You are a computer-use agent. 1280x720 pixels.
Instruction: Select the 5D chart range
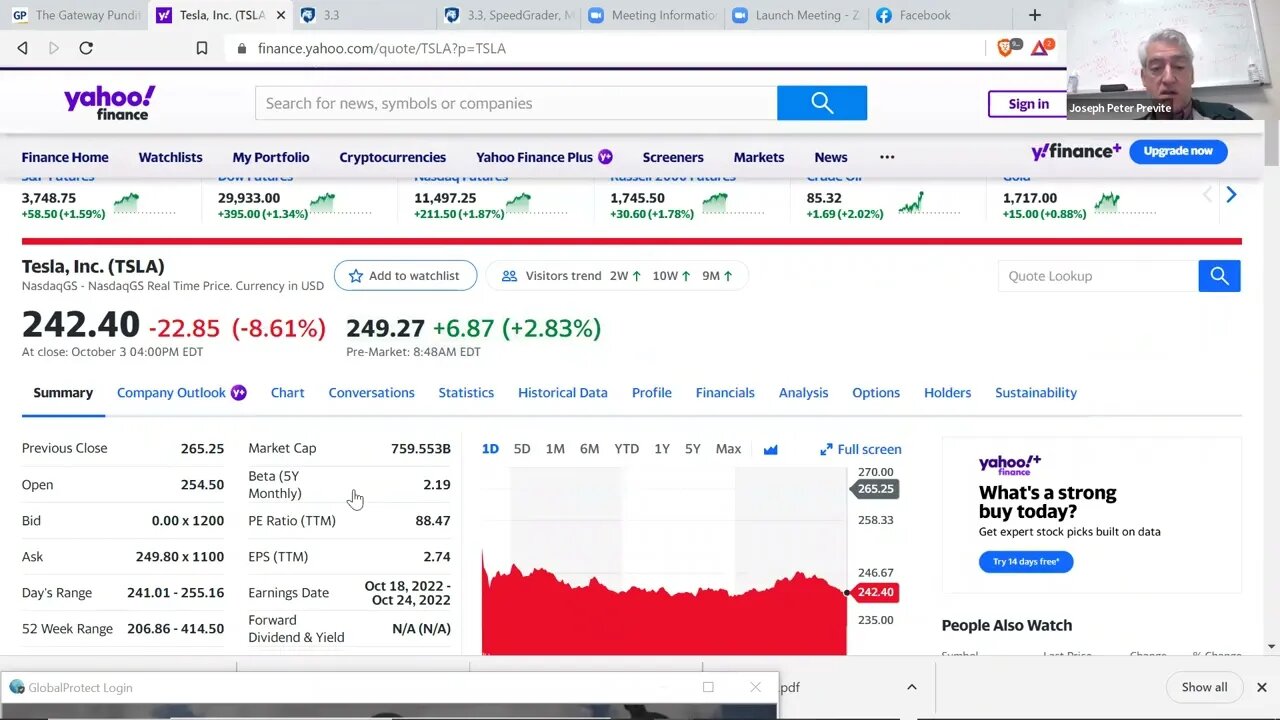pos(522,449)
